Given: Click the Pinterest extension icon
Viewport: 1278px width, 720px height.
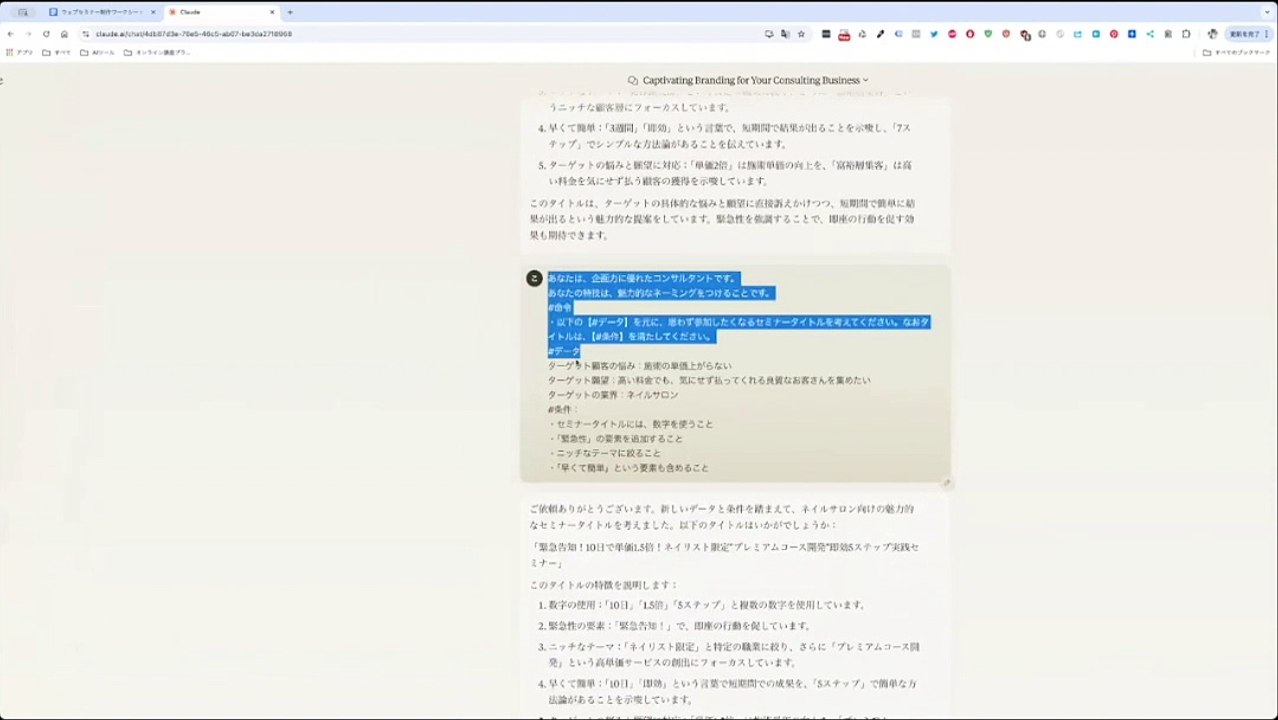Looking at the screenshot, I should [1113, 34].
